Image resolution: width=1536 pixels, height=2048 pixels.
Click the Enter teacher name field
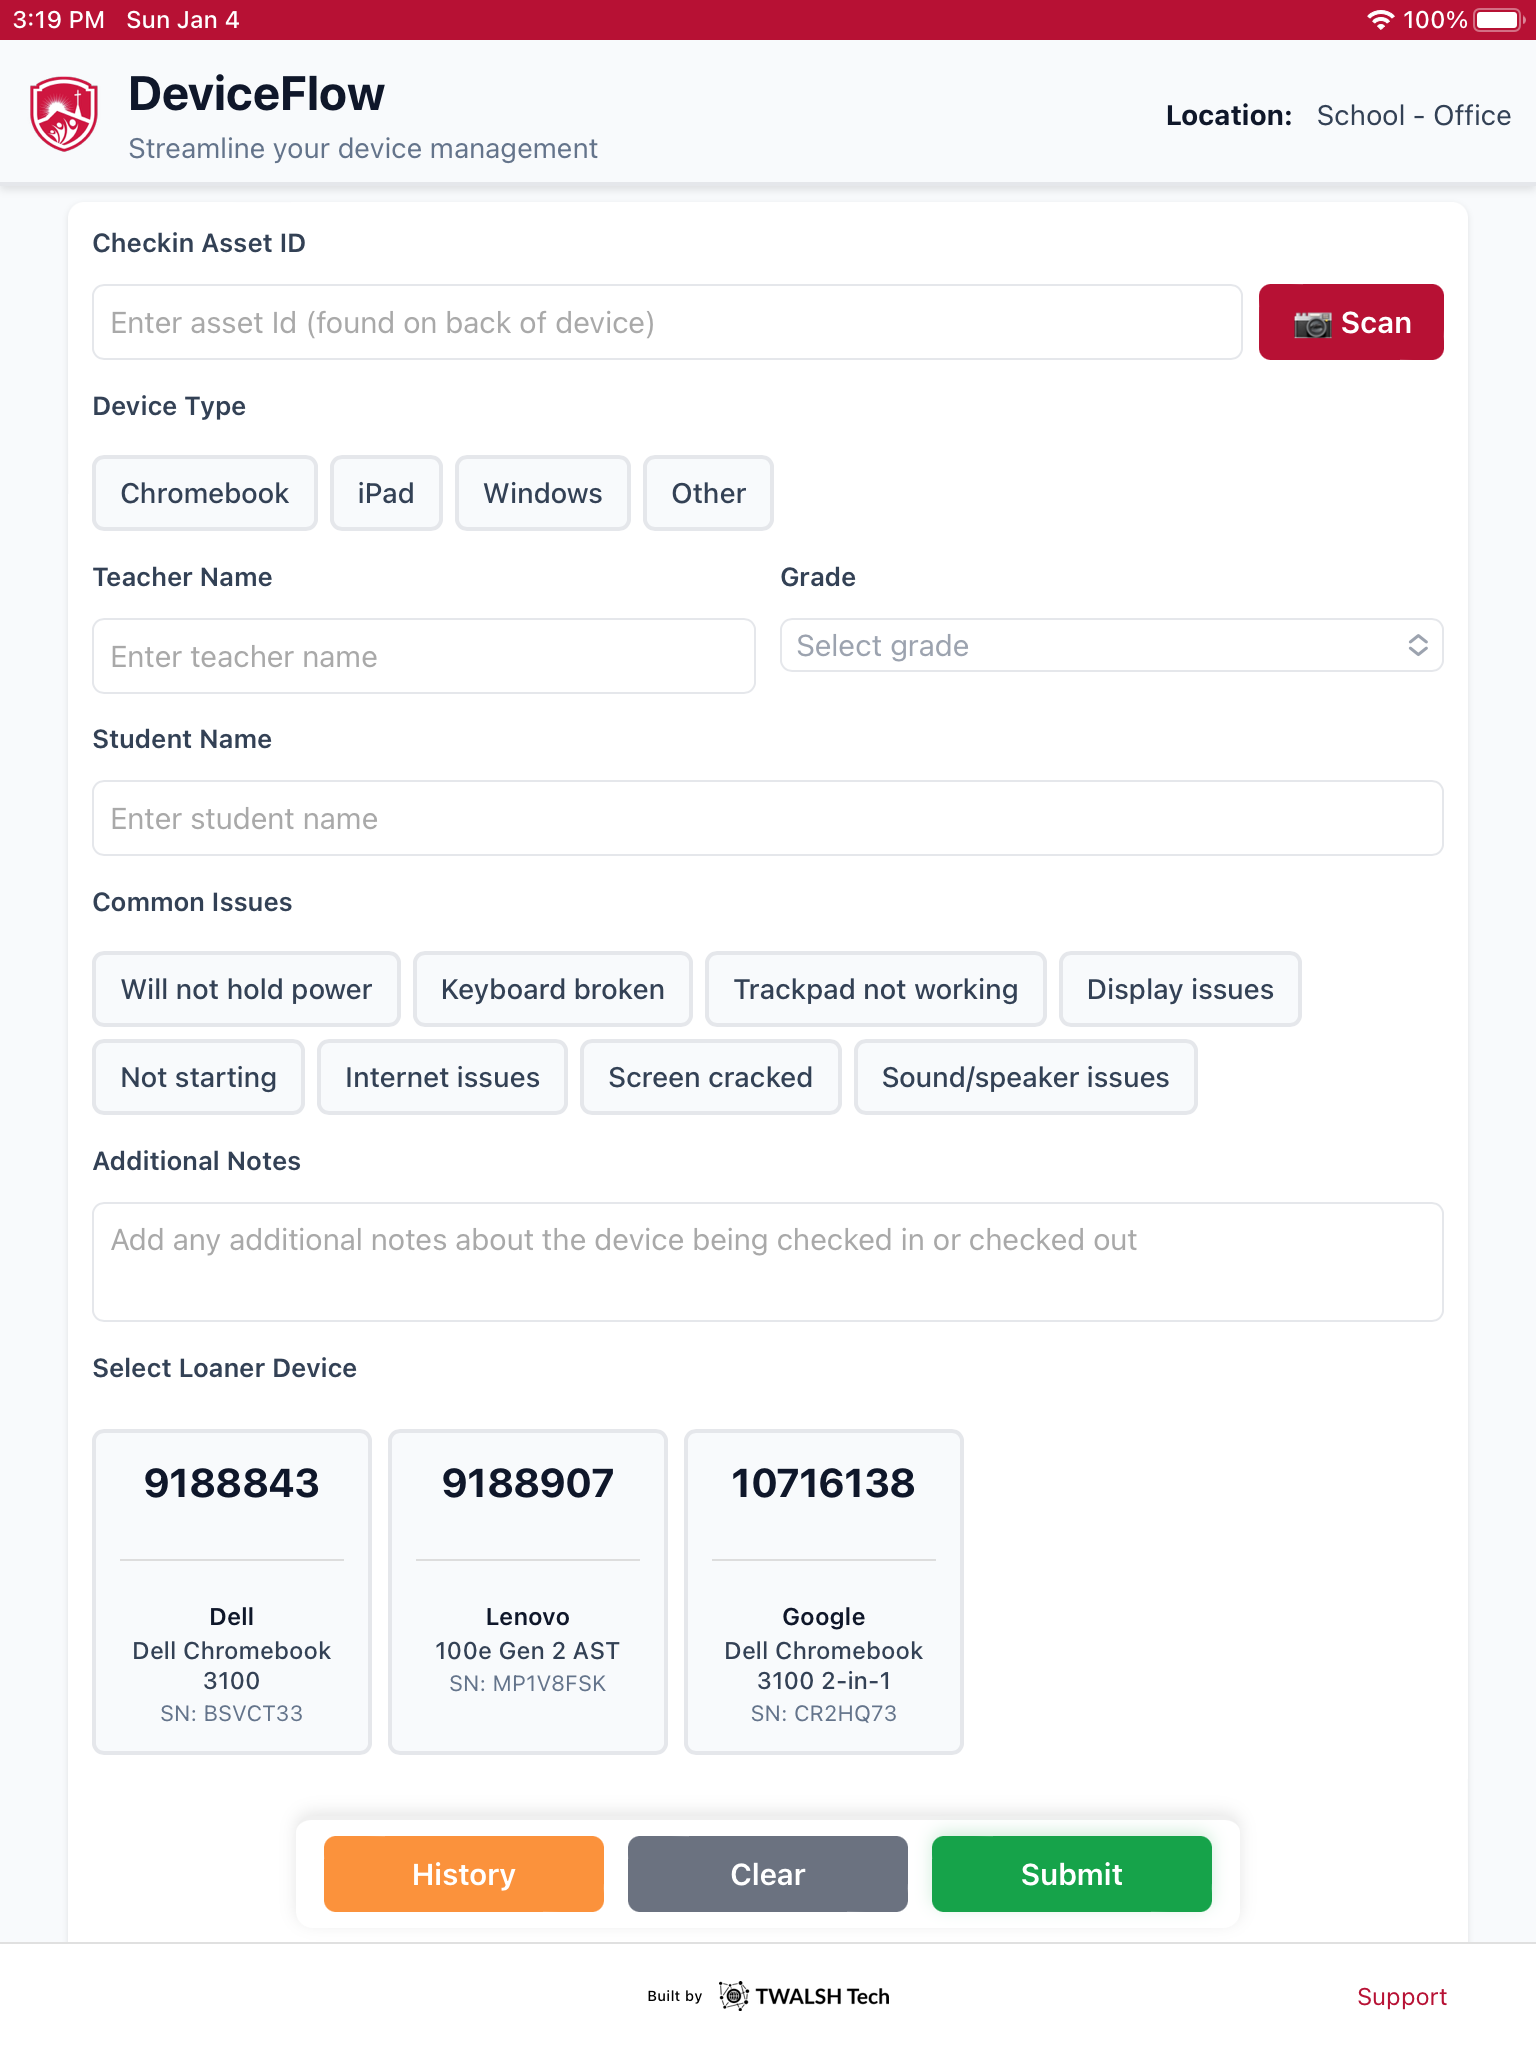423,656
